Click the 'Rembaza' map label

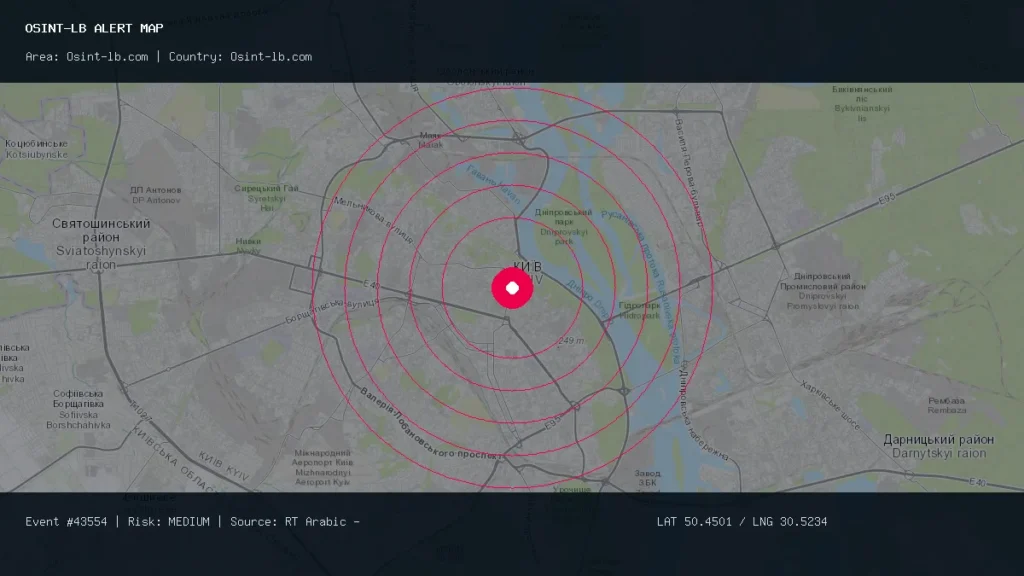(947, 410)
